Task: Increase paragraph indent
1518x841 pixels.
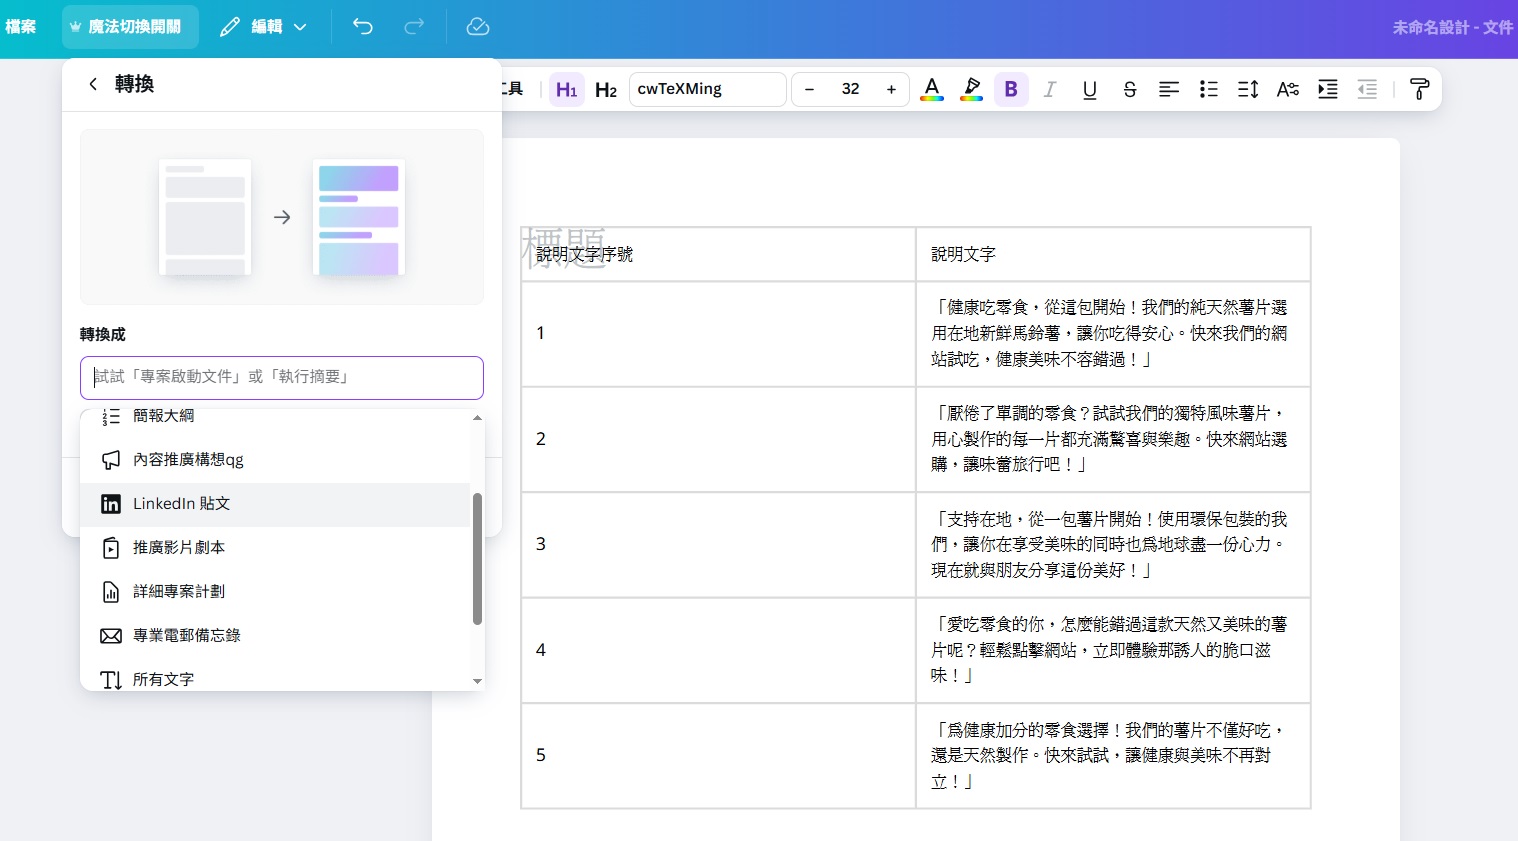Action: point(1328,89)
